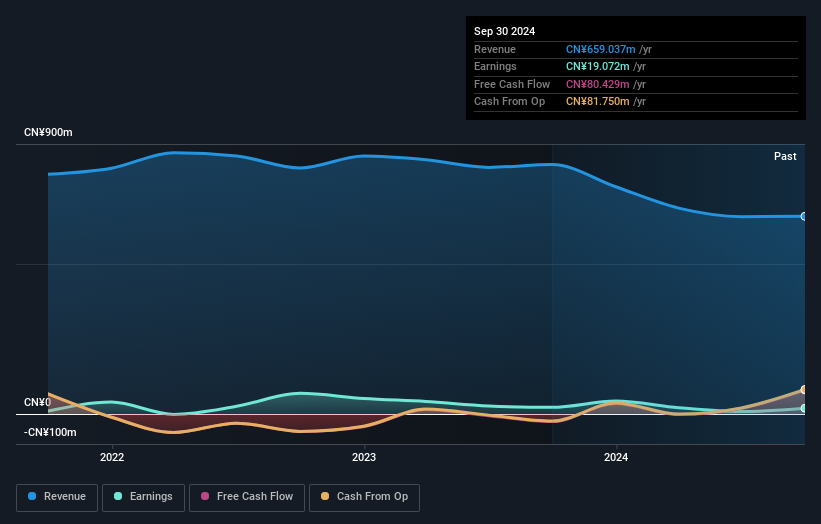Viewport: 821px width, 524px height.
Task: Click the Cash From Op label in tooltip
Action: (x=509, y=102)
